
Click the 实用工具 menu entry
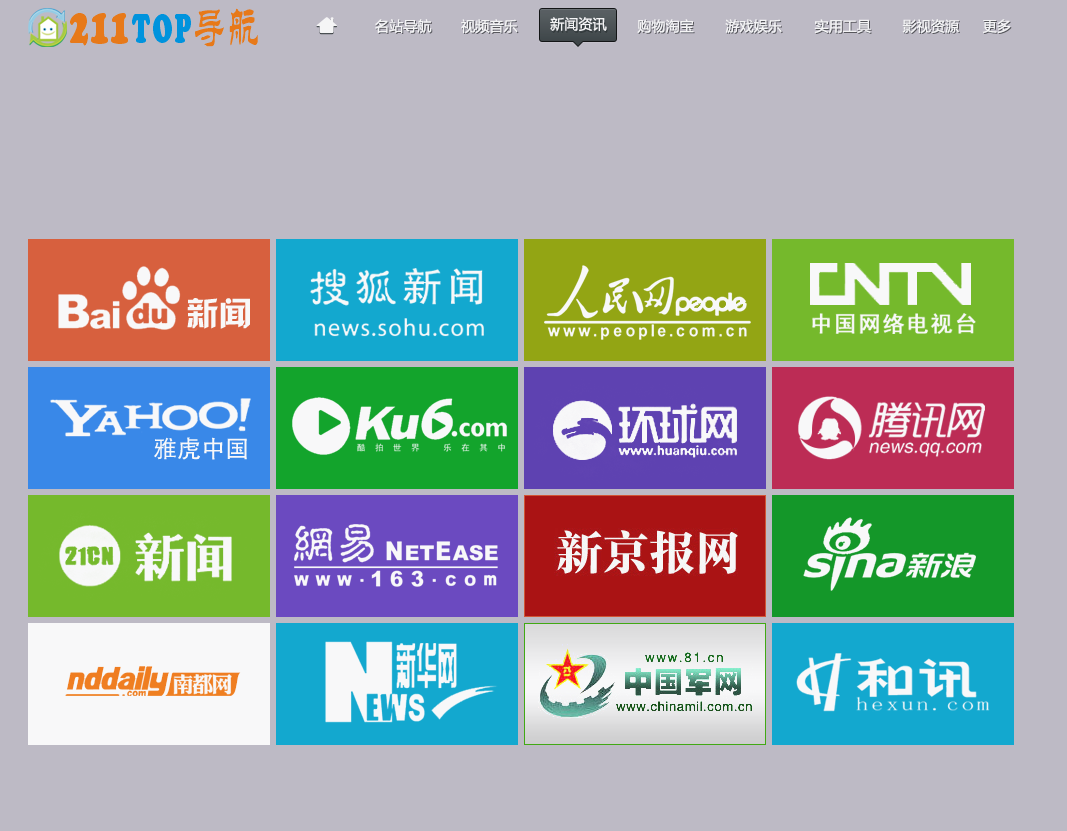coord(842,27)
